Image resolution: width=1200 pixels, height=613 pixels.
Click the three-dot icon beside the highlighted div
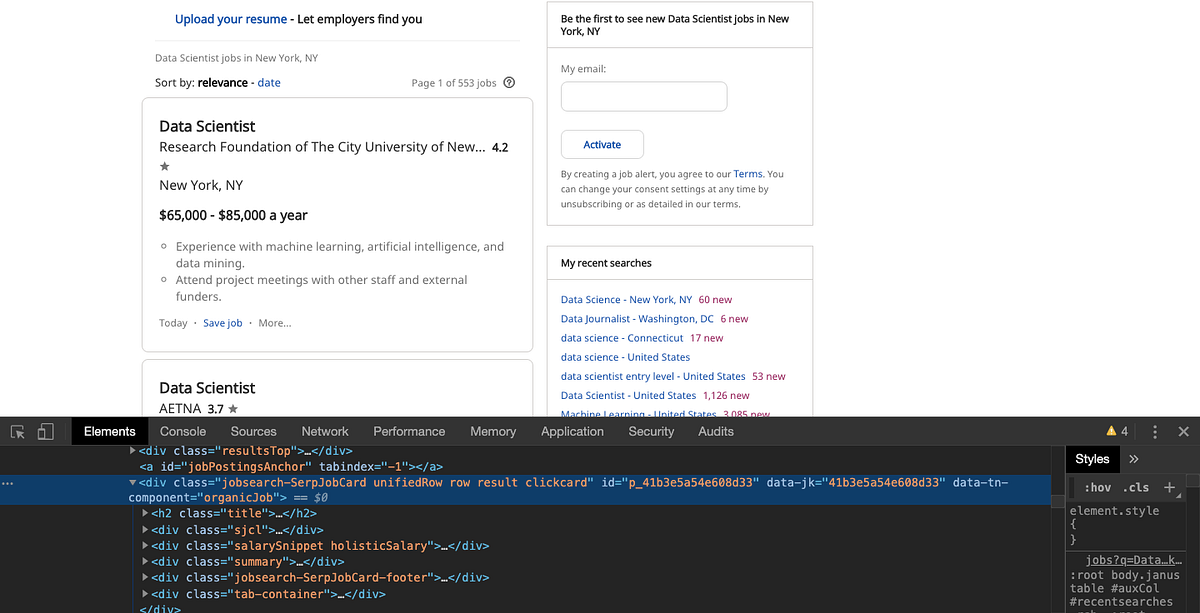click(8, 482)
